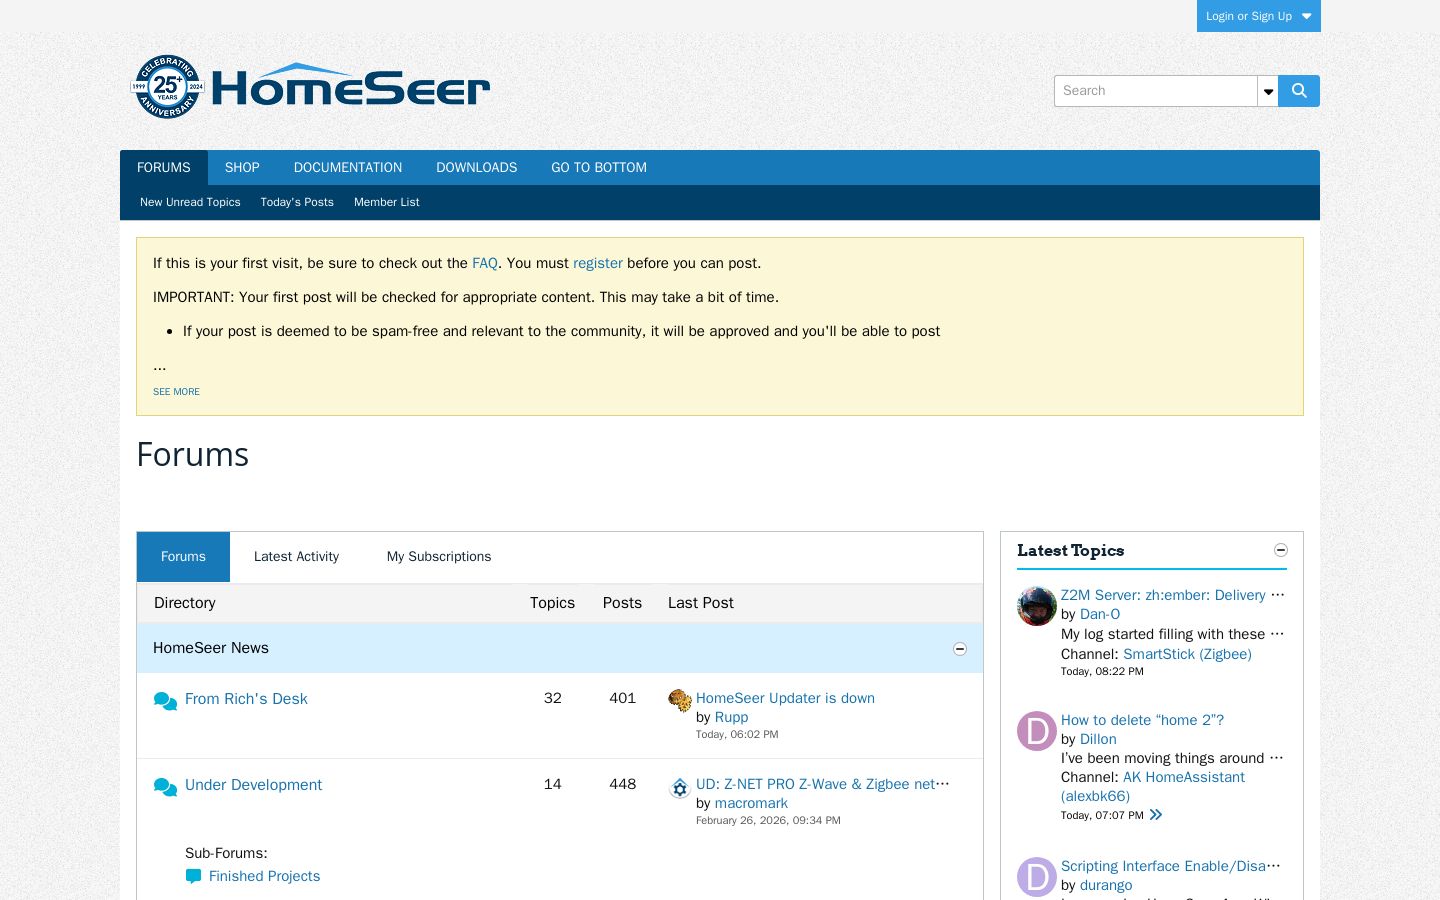Open the Dillon user profile link
Screen dimensions: 1440x900
tap(1098, 739)
